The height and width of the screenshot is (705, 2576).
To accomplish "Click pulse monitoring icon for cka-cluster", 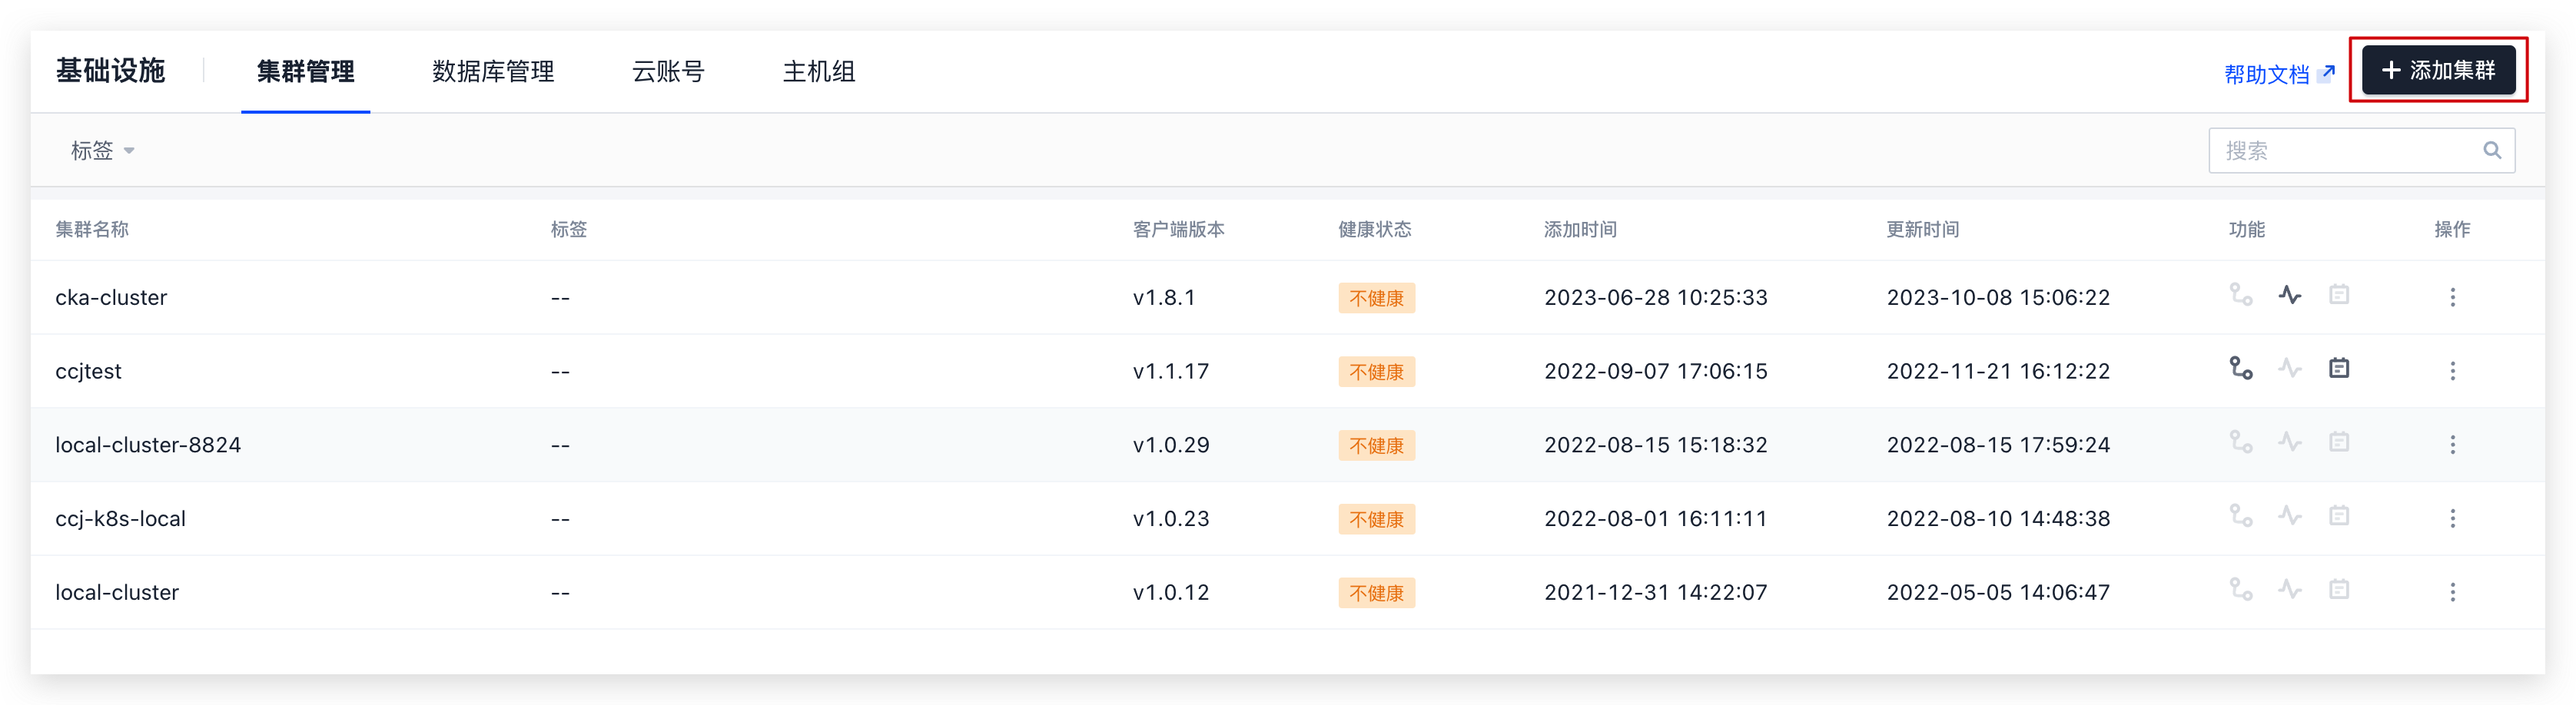I will point(2290,295).
